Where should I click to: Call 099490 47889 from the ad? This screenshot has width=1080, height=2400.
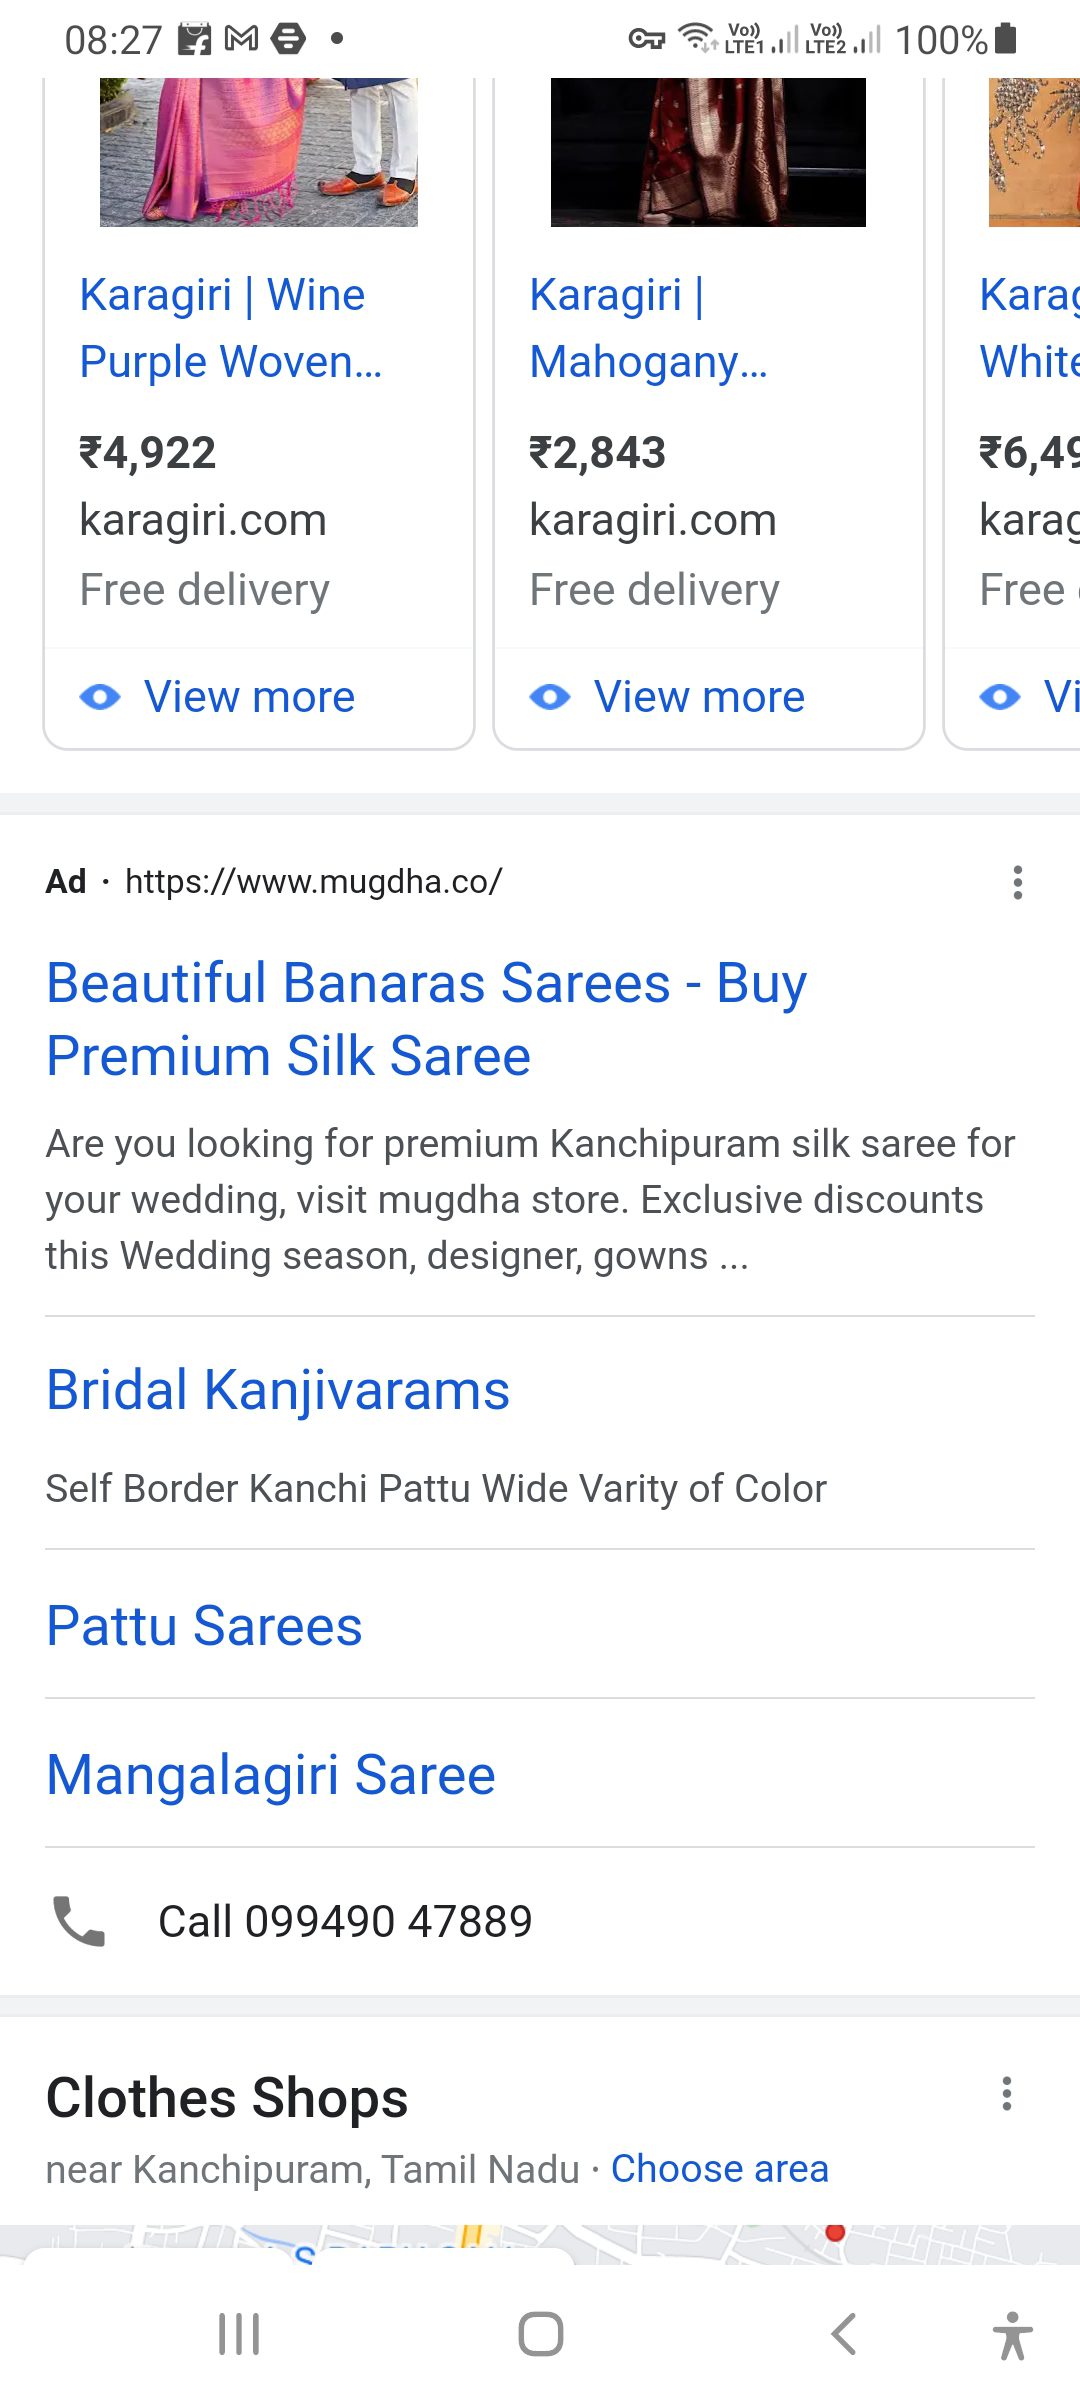click(x=345, y=1921)
